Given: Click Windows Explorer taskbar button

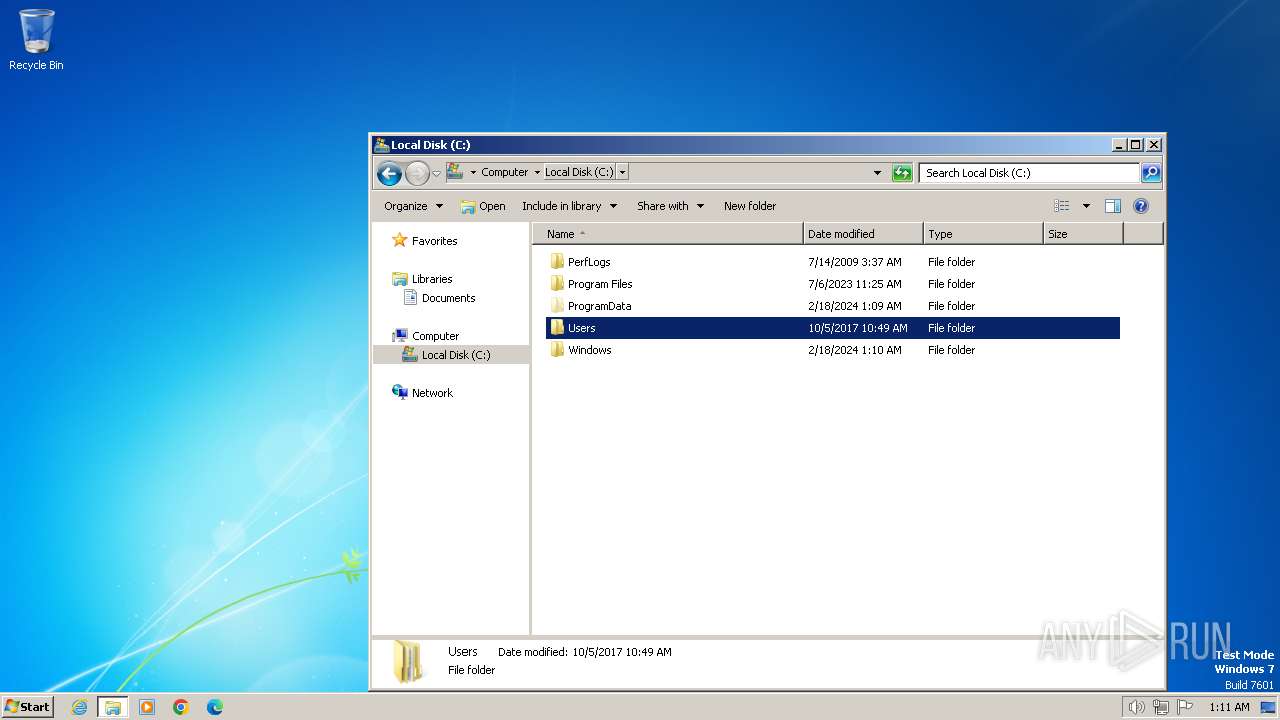Looking at the screenshot, I should 113,707.
